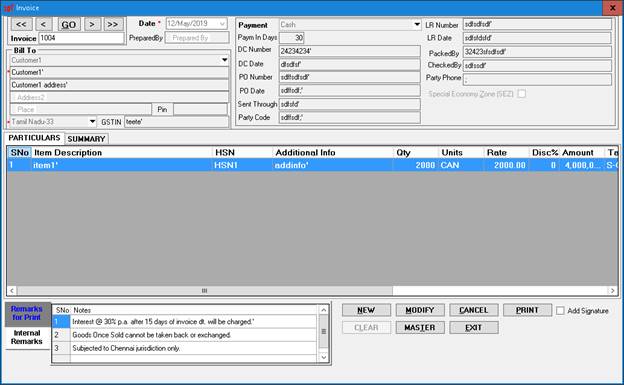Click the Customer1 address' field

(119, 85)
